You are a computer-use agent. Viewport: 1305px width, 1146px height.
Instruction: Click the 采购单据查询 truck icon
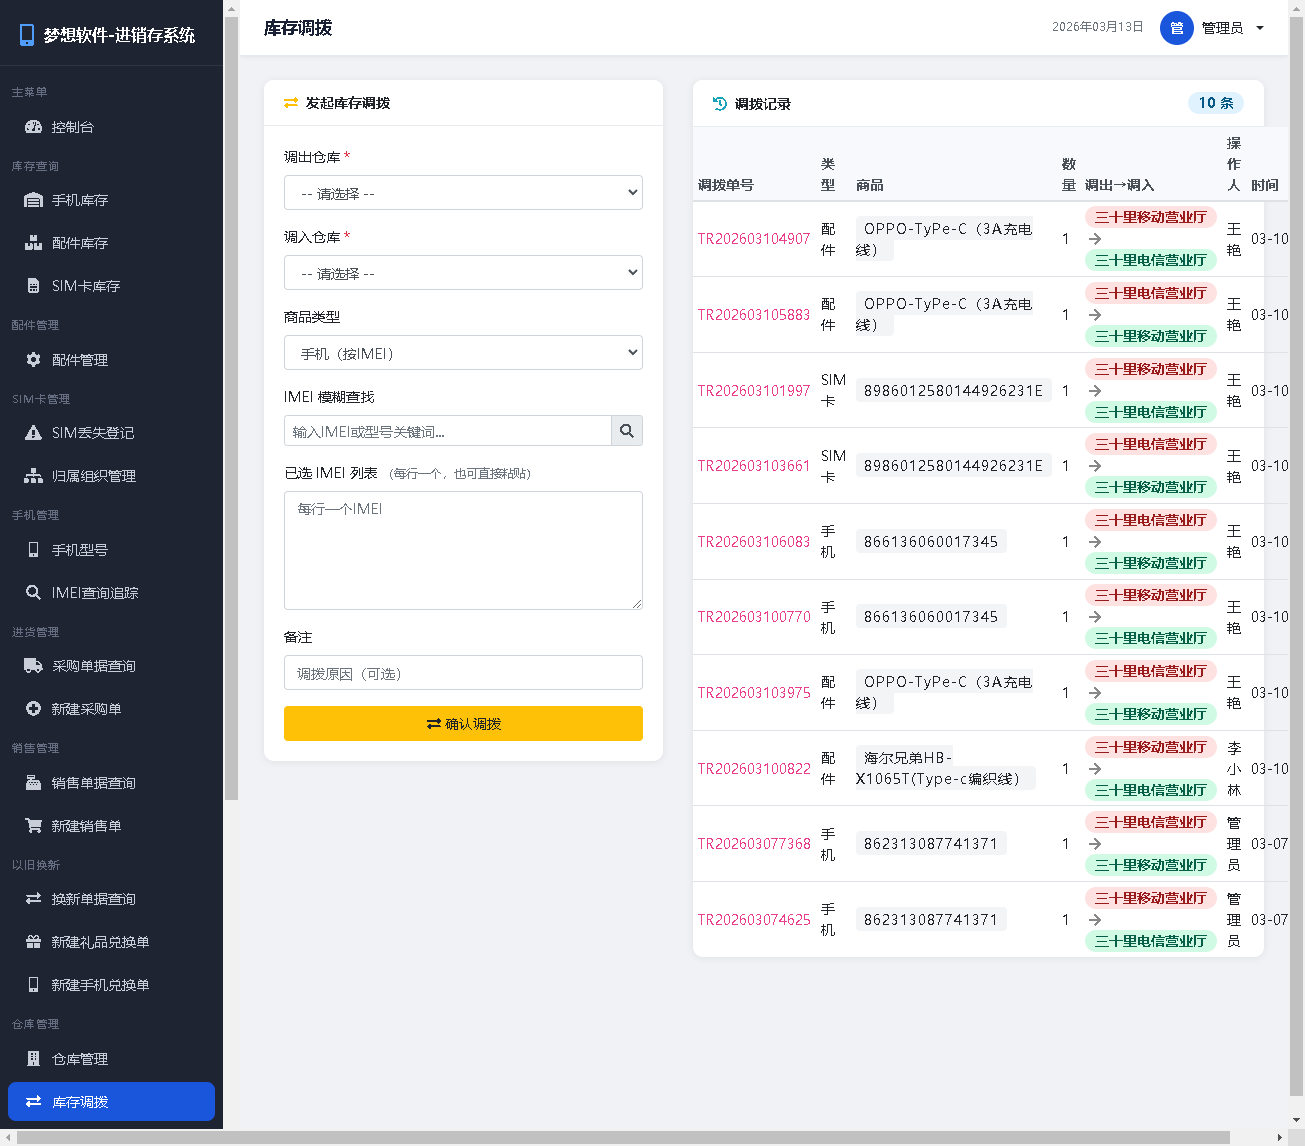tap(33, 666)
